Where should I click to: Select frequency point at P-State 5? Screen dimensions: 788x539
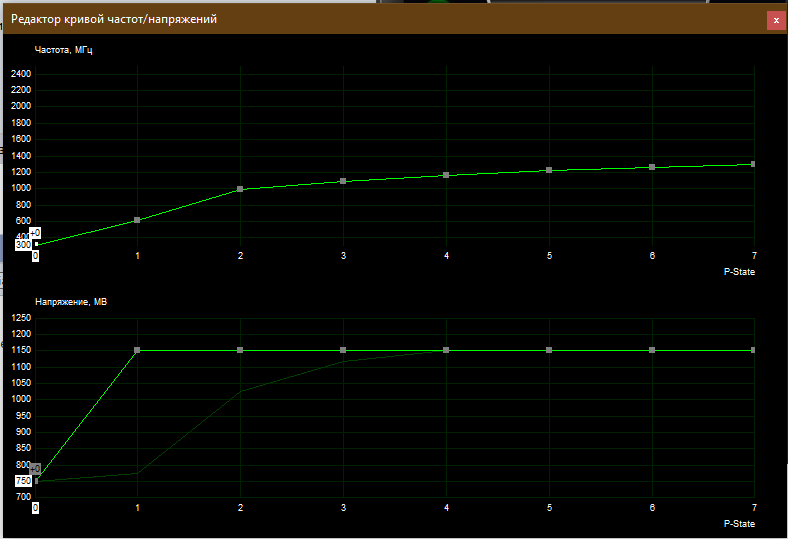pyautogui.click(x=549, y=170)
